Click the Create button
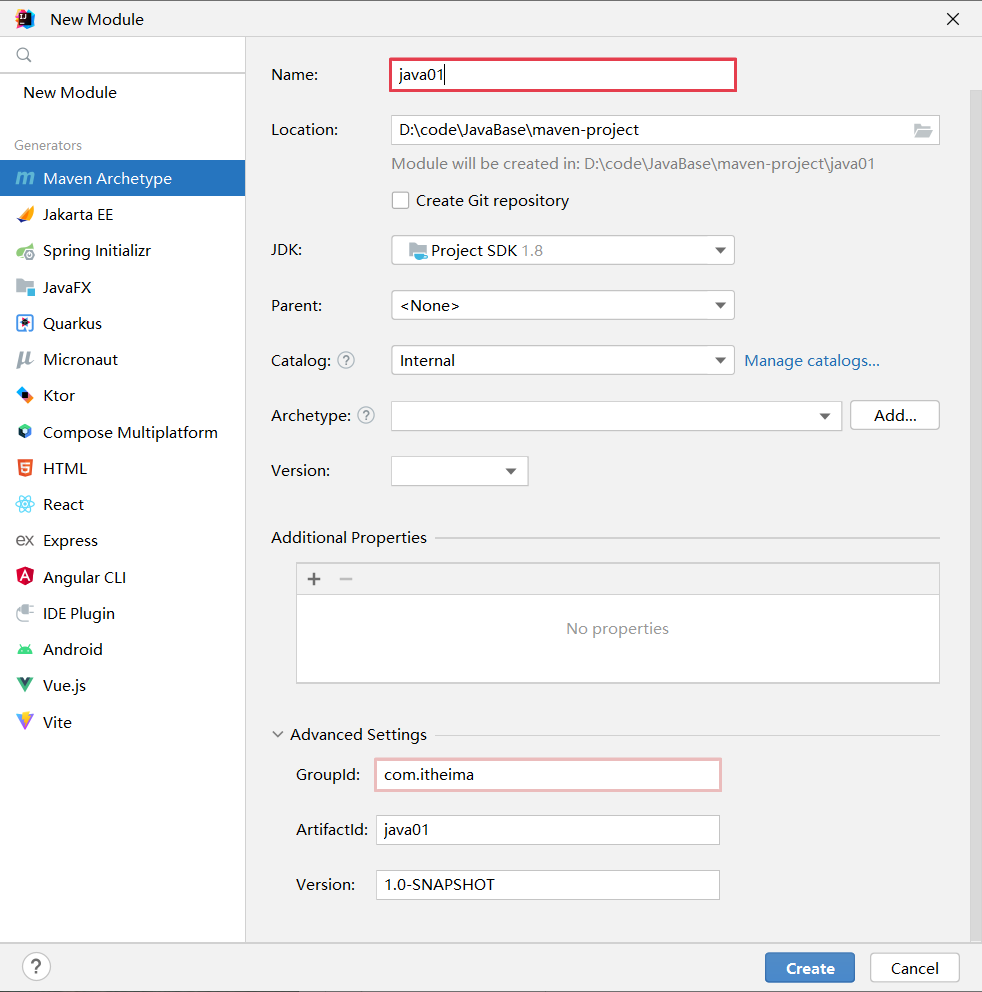Screen dimensions: 982x992 click(x=809, y=968)
